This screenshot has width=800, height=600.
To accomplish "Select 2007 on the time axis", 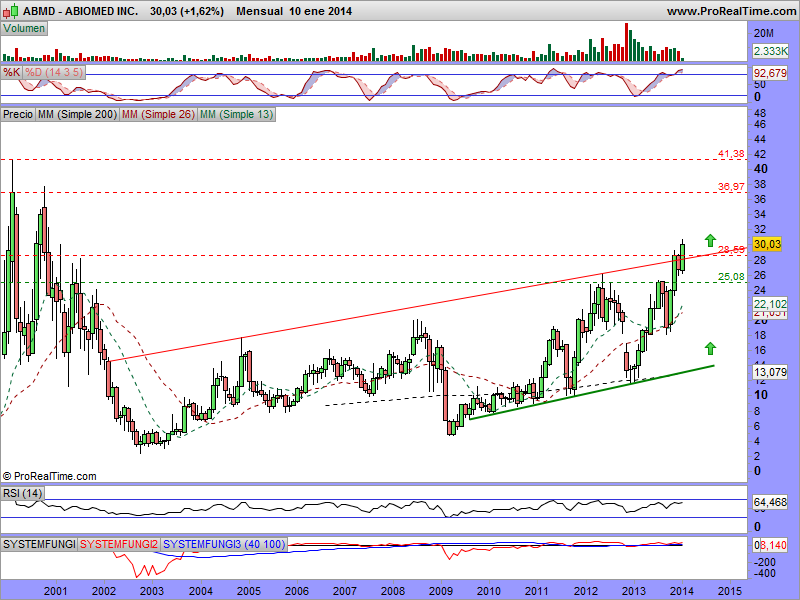I will click(x=345, y=591).
